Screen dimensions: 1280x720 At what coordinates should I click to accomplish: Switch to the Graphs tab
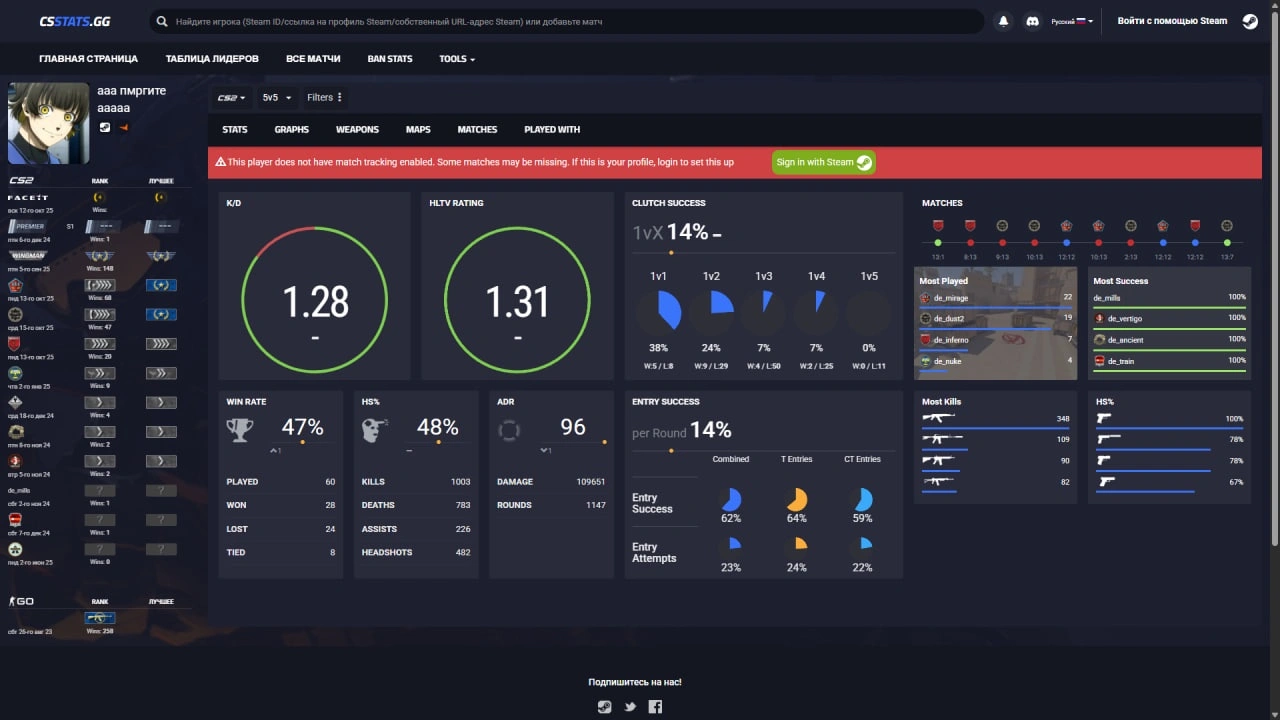point(292,129)
